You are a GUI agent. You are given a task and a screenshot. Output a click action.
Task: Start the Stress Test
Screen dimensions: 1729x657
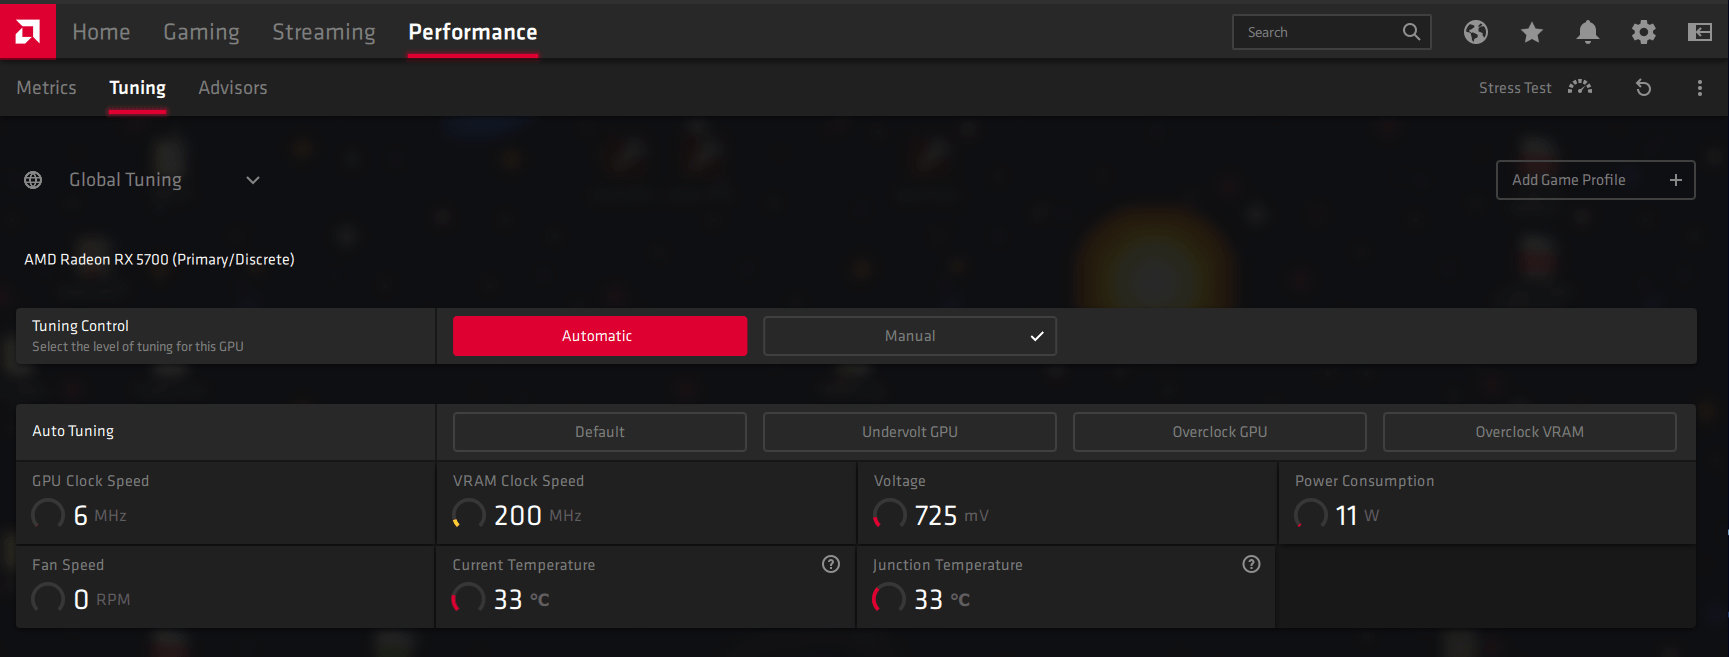point(1535,88)
